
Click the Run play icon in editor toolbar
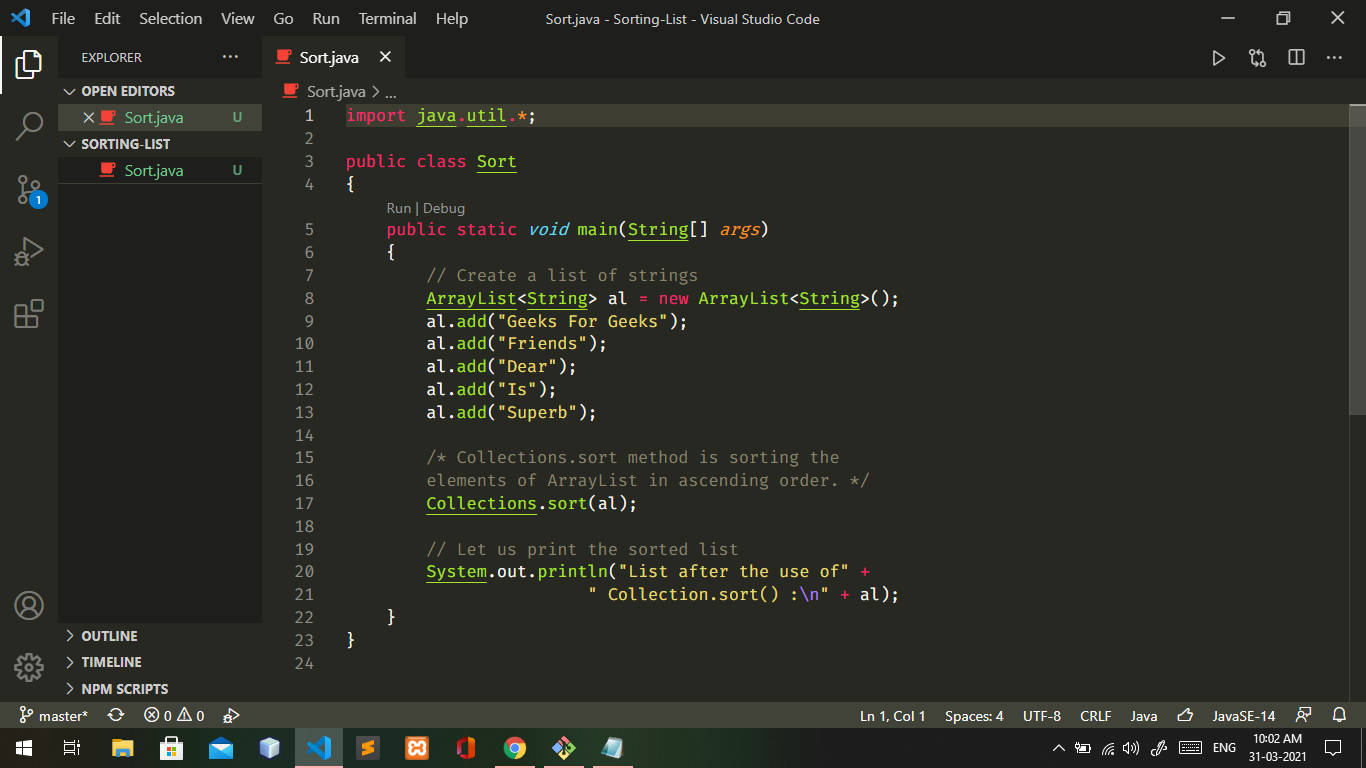(1218, 58)
